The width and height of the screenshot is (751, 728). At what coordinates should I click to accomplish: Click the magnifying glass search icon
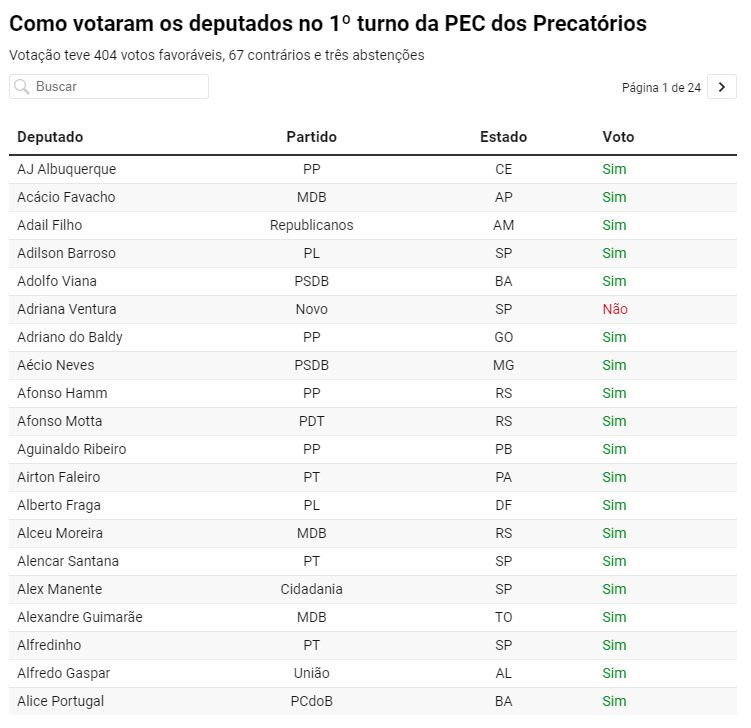coord(22,87)
